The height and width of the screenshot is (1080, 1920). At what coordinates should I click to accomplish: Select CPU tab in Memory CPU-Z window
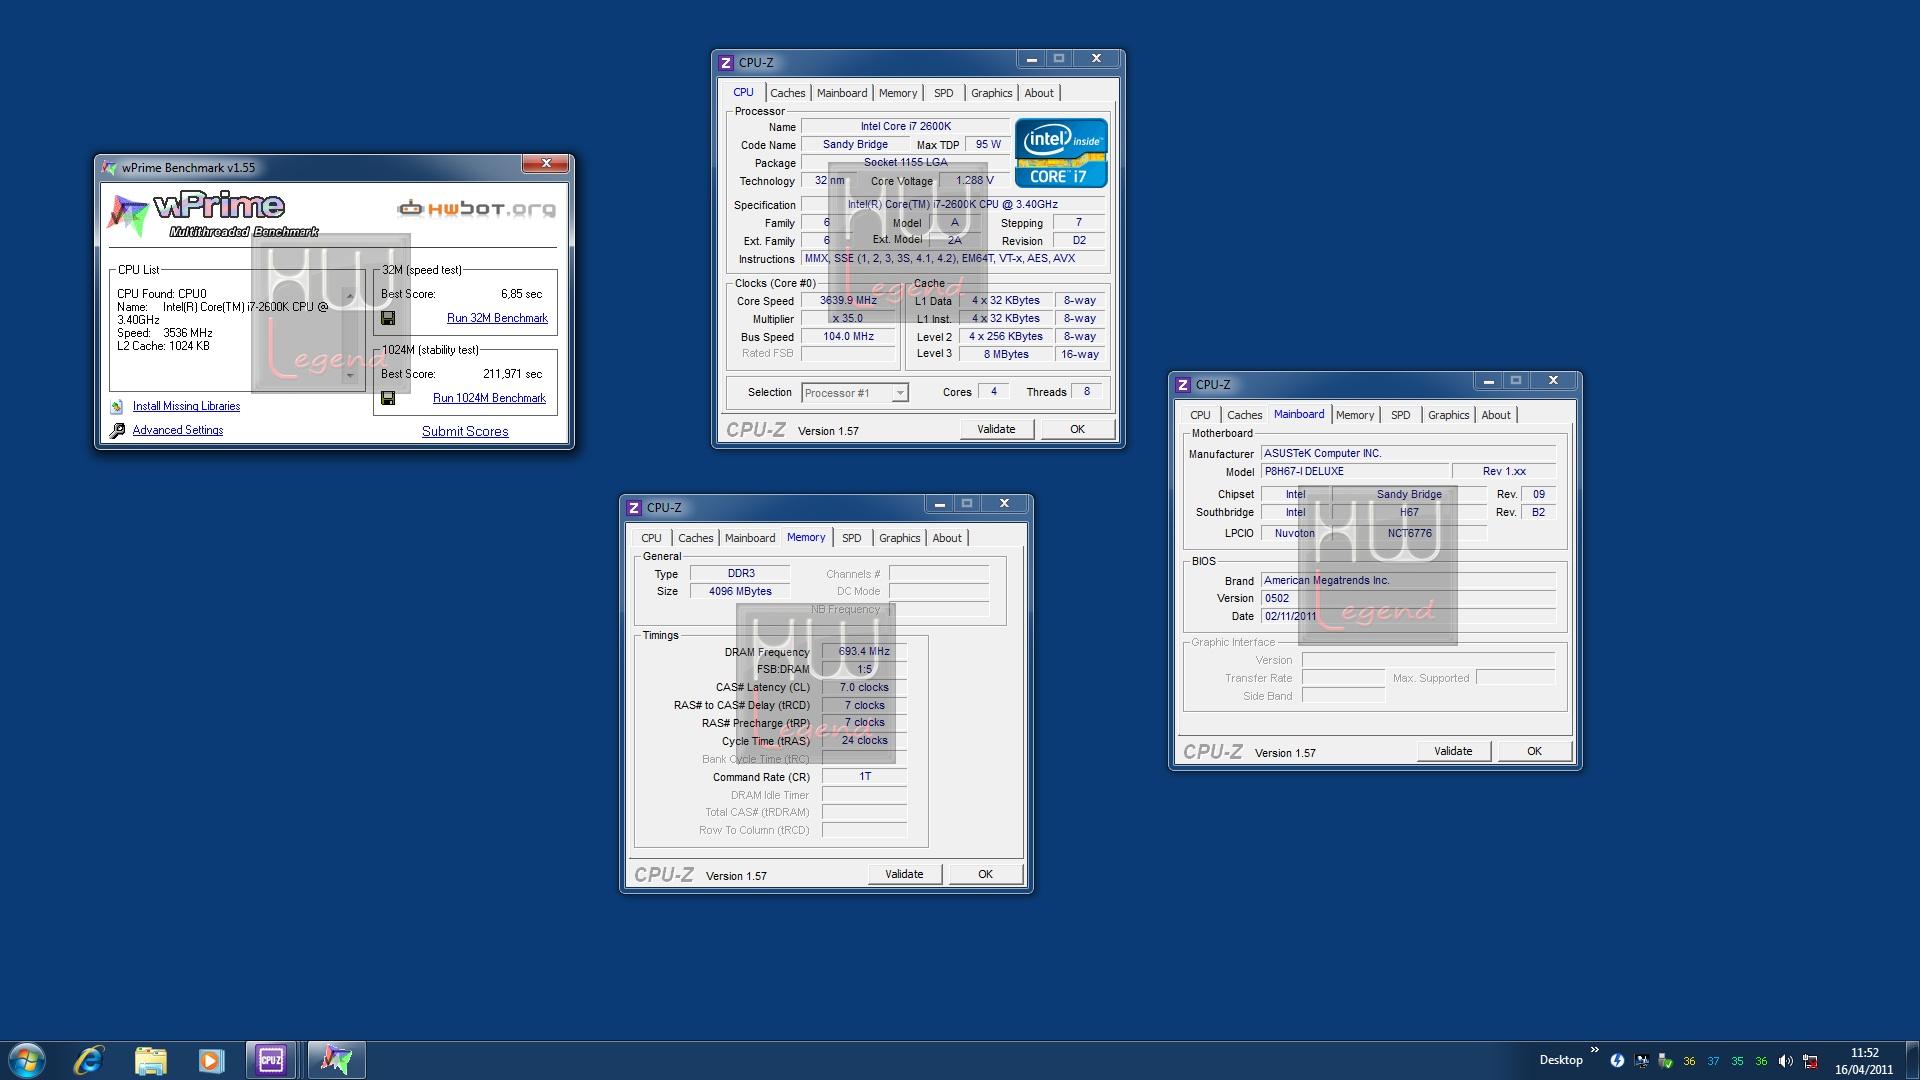point(651,538)
